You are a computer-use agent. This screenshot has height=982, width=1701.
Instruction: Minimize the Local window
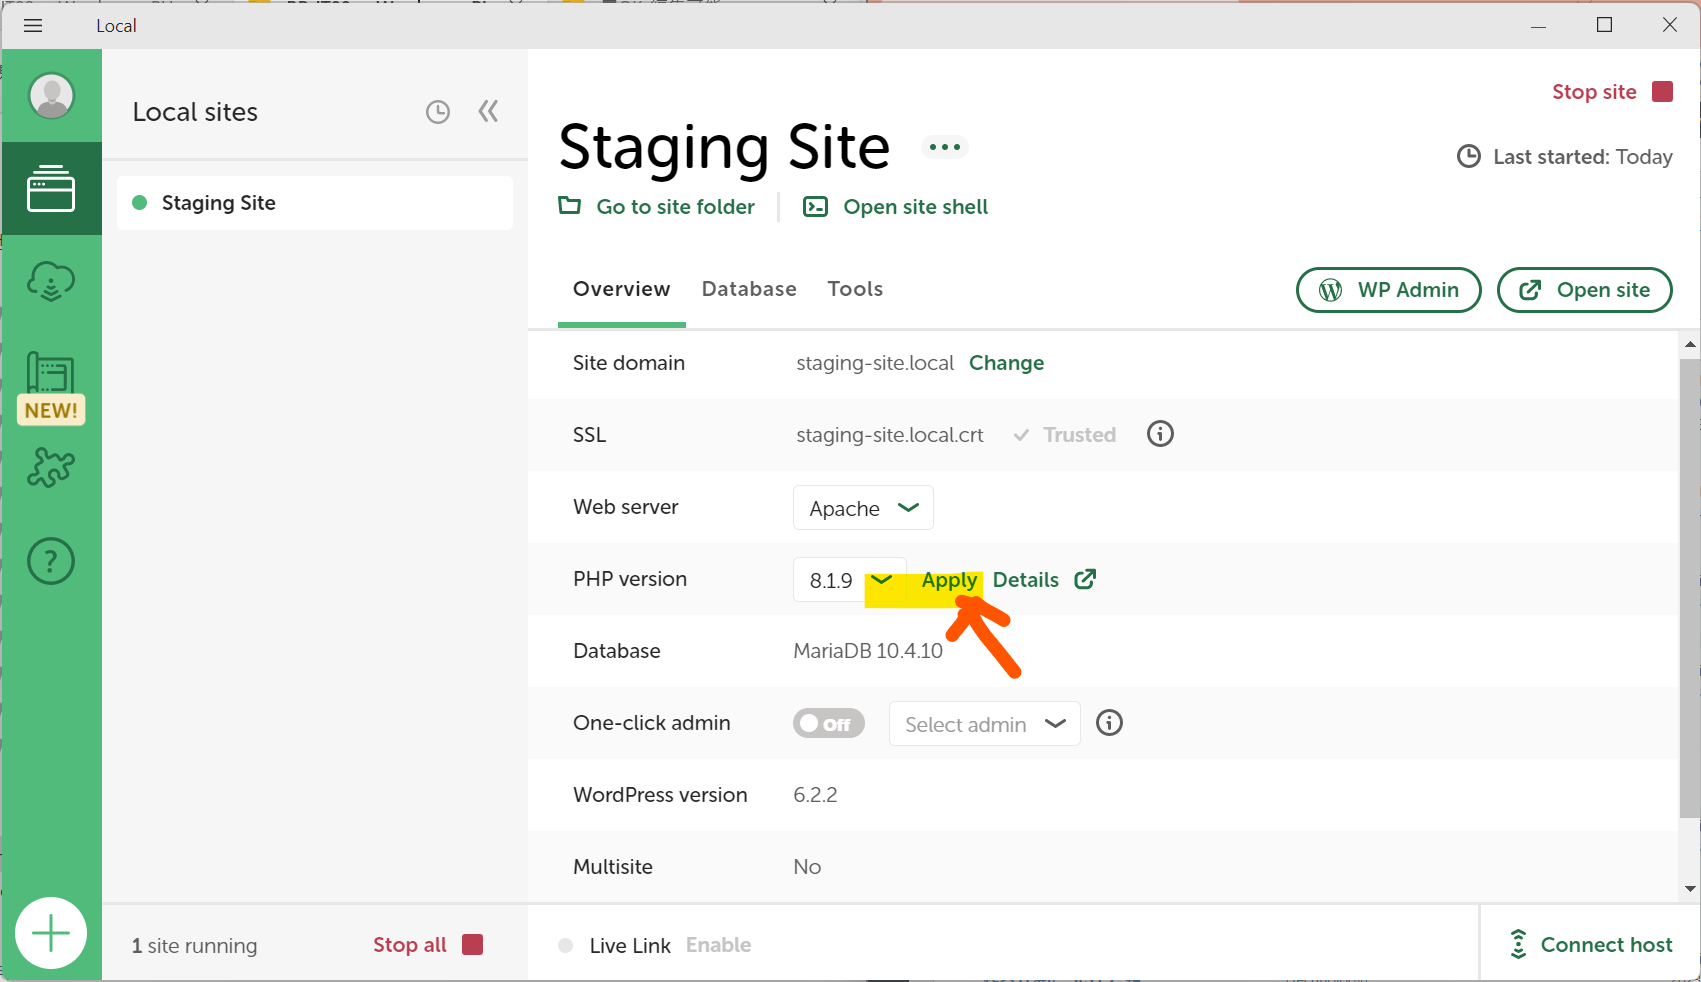pos(1538,26)
